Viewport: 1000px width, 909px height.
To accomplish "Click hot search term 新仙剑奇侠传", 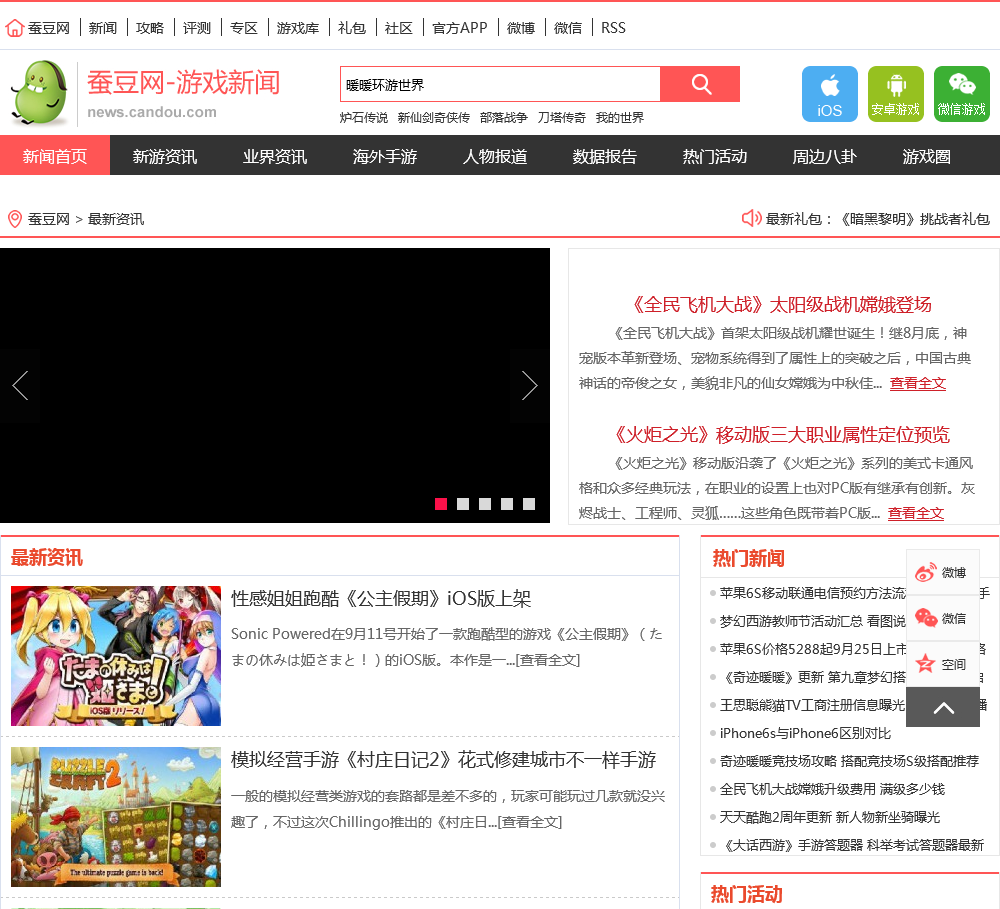I will pyautogui.click(x=434, y=117).
